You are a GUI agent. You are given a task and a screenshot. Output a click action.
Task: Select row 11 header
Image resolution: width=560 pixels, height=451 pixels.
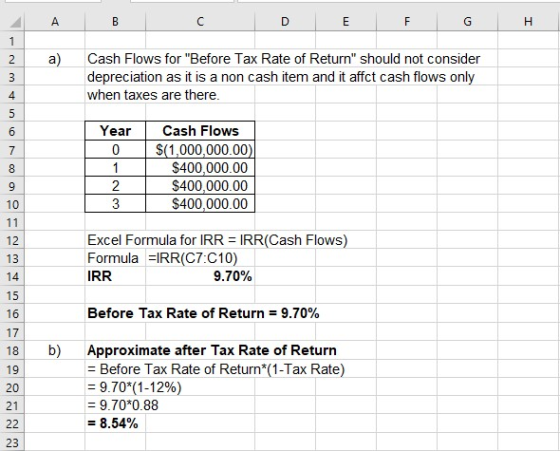12,222
